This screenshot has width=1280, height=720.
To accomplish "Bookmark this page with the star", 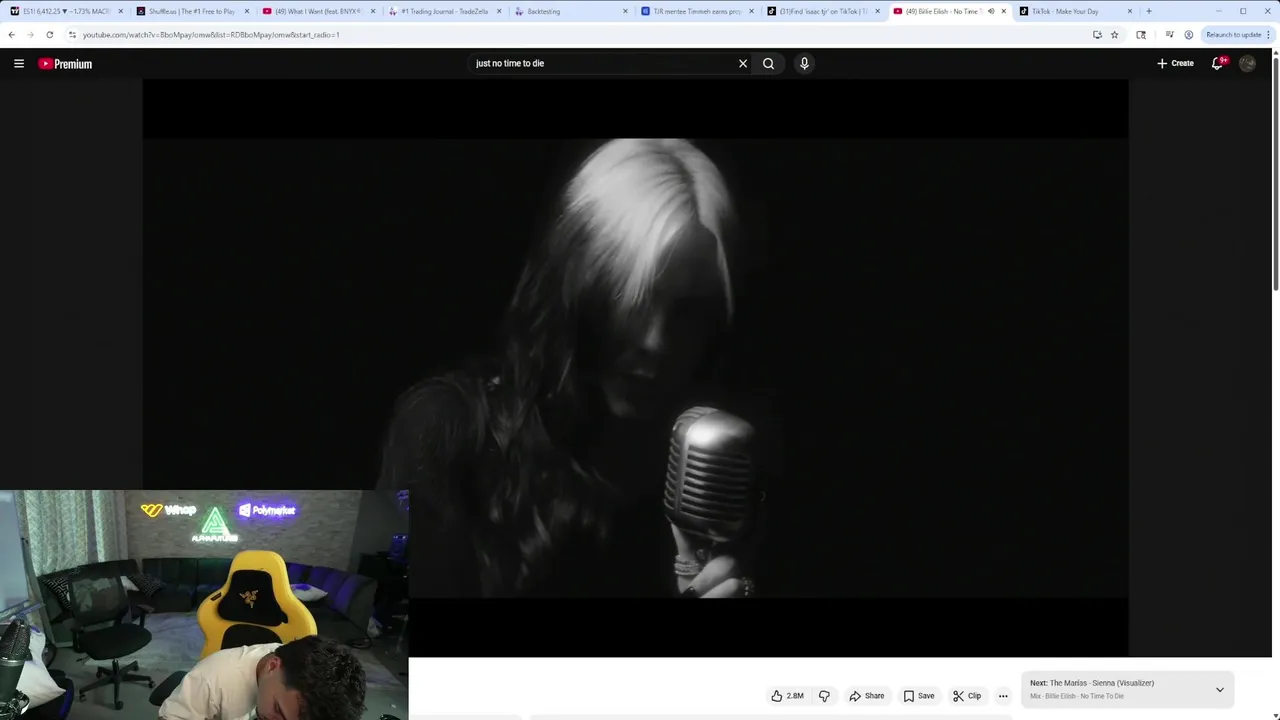I will 1114,34.
